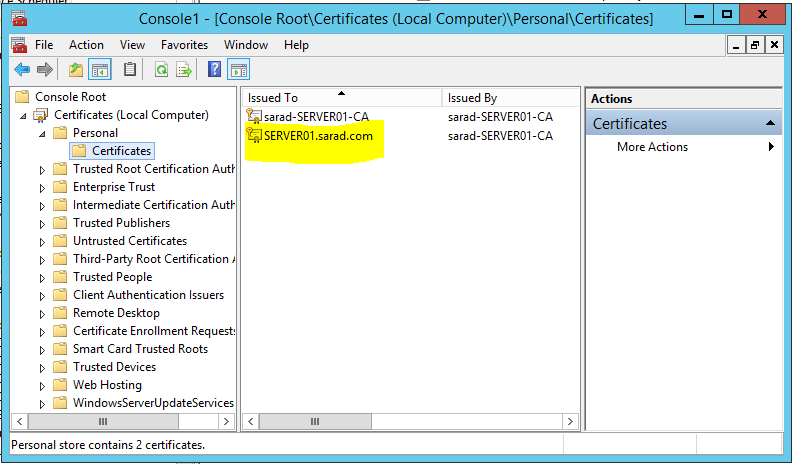Image resolution: width=795 pixels, height=464 pixels.
Task: Sort by the Issued By column header
Action: [x=511, y=97]
